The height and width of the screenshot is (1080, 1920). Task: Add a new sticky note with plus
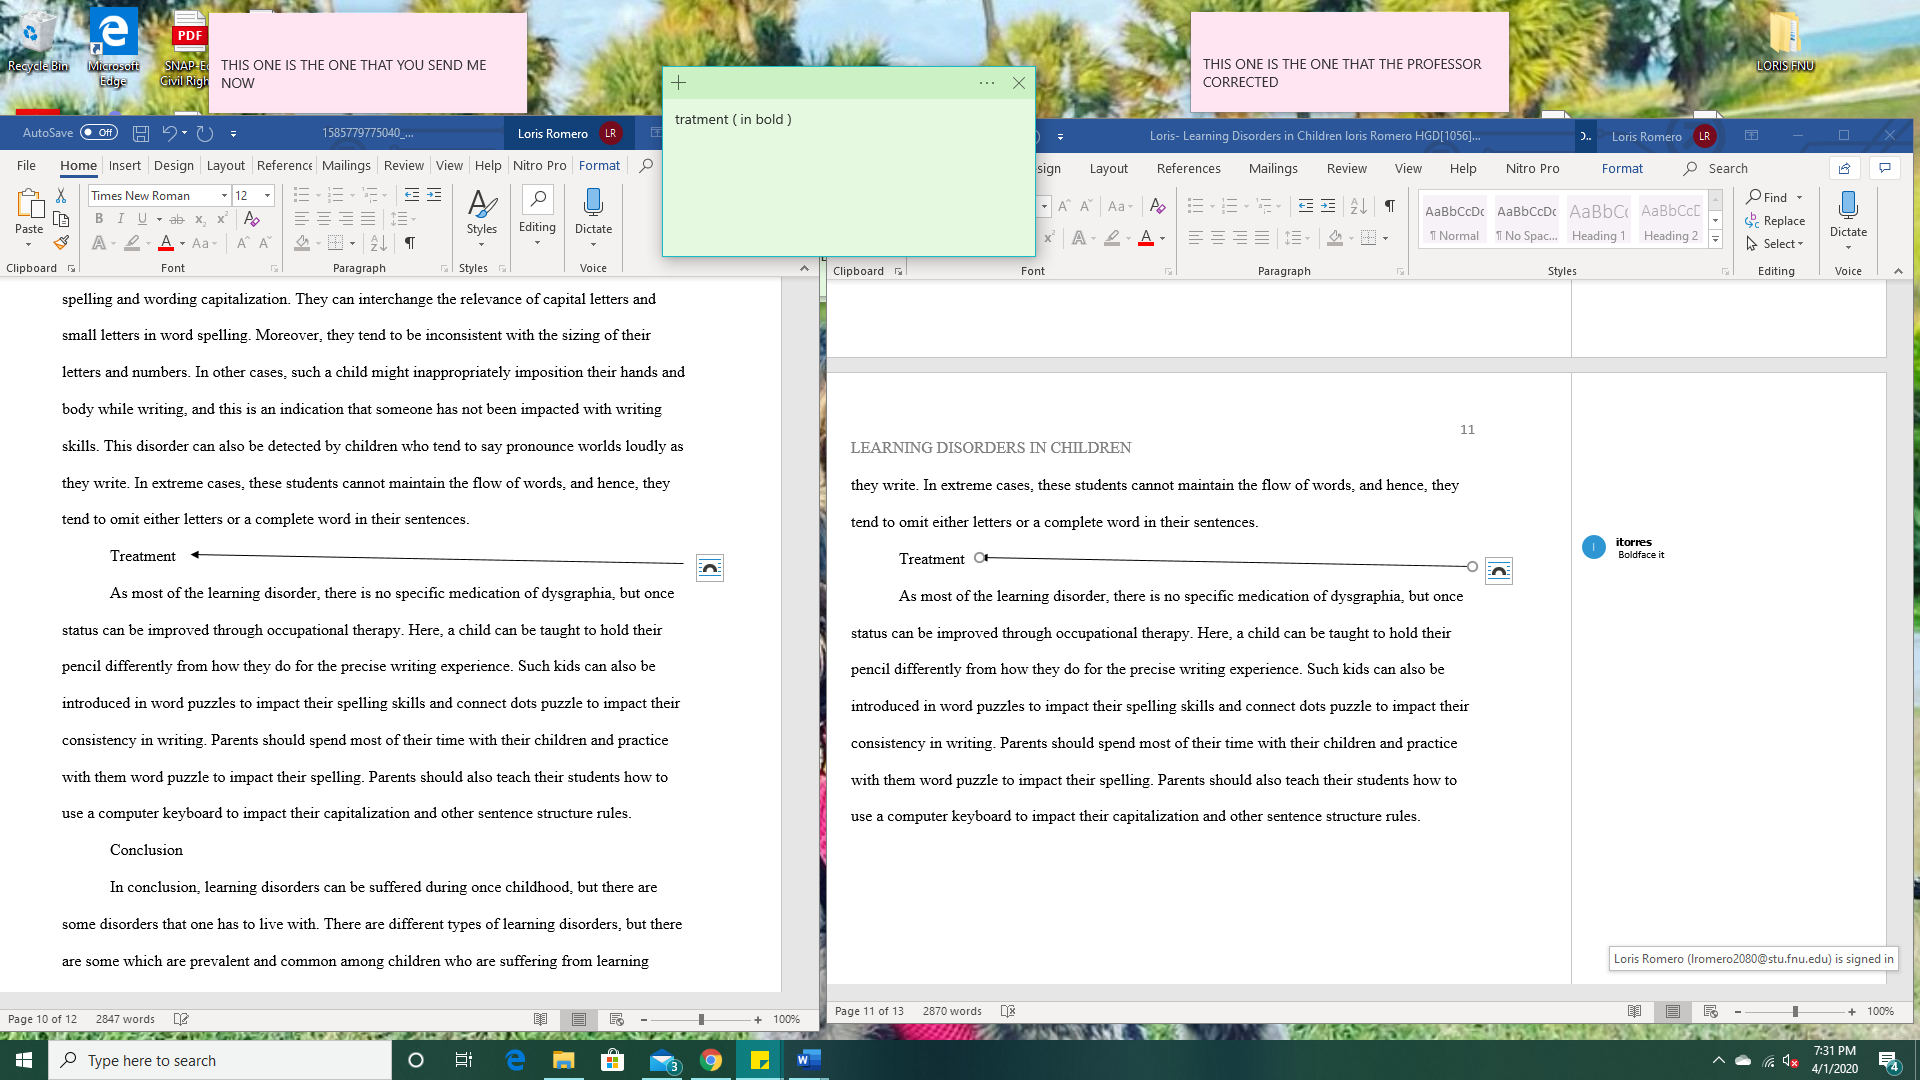tap(679, 83)
